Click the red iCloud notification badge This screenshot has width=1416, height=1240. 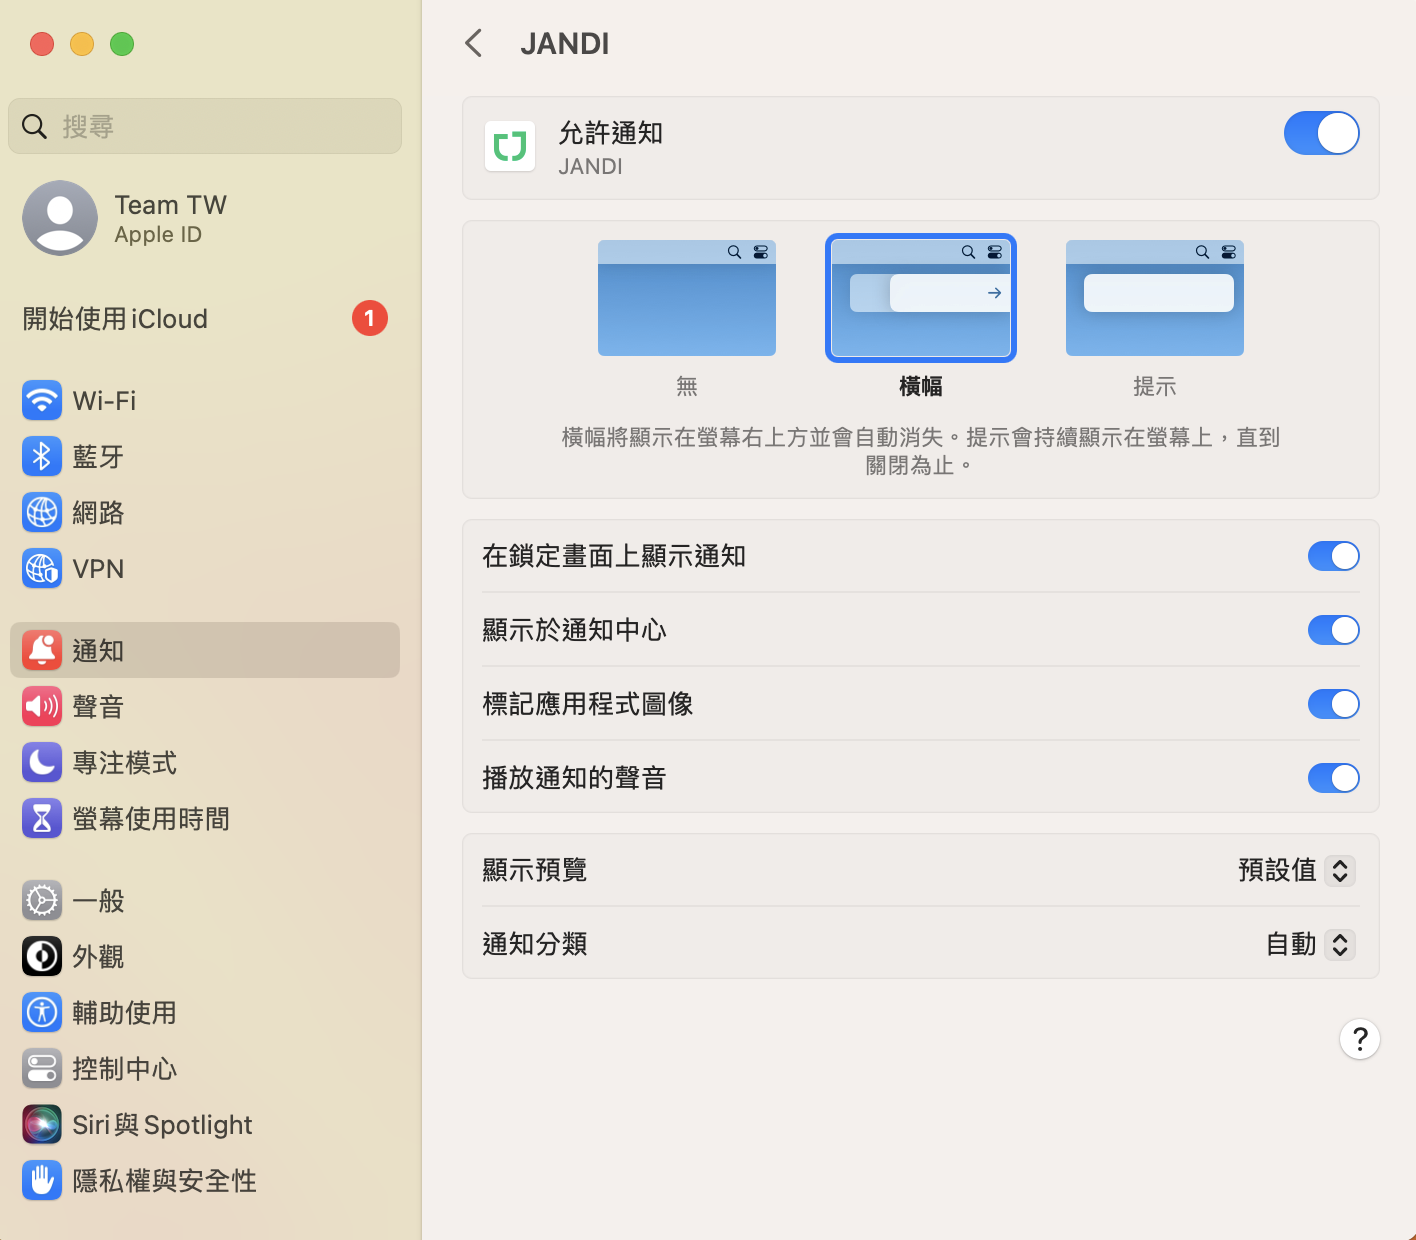[x=370, y=318]
